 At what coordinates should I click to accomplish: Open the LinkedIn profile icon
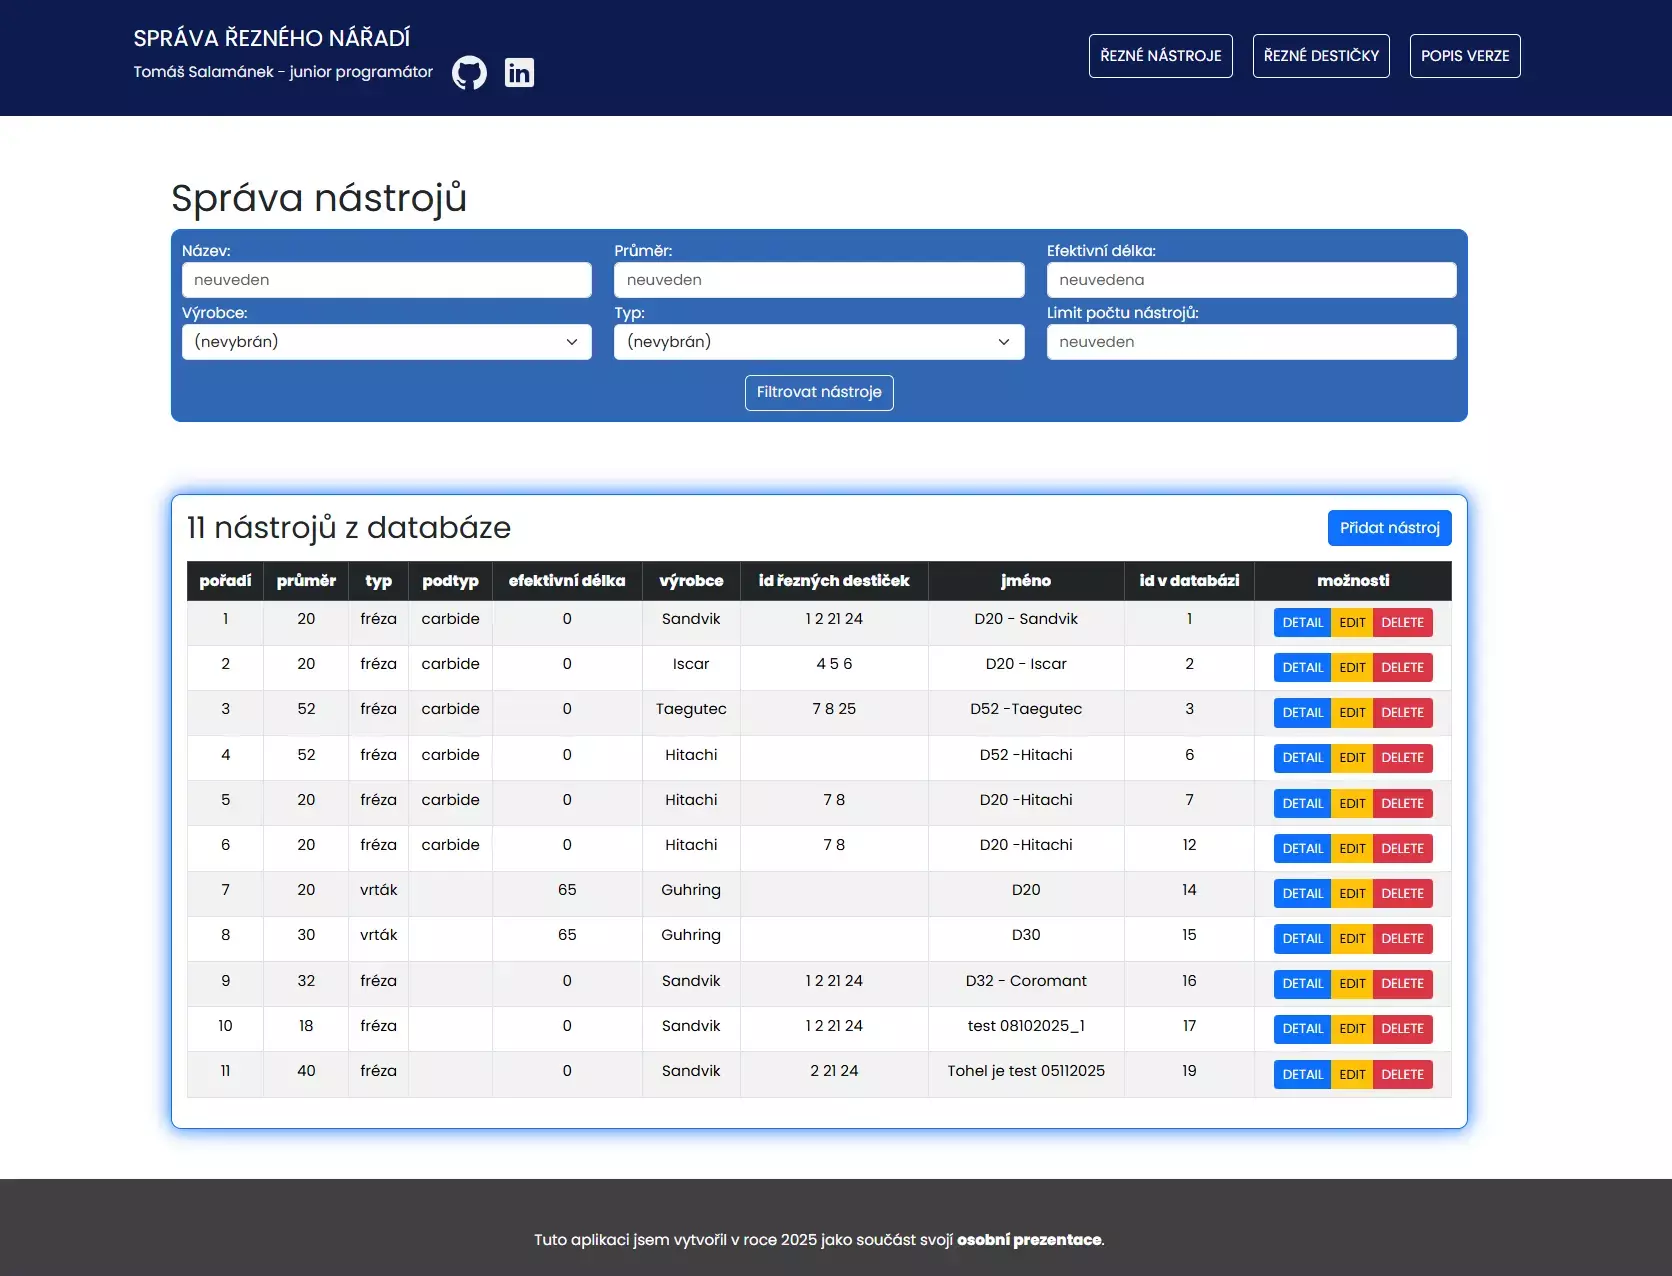[x=519, y=72]
